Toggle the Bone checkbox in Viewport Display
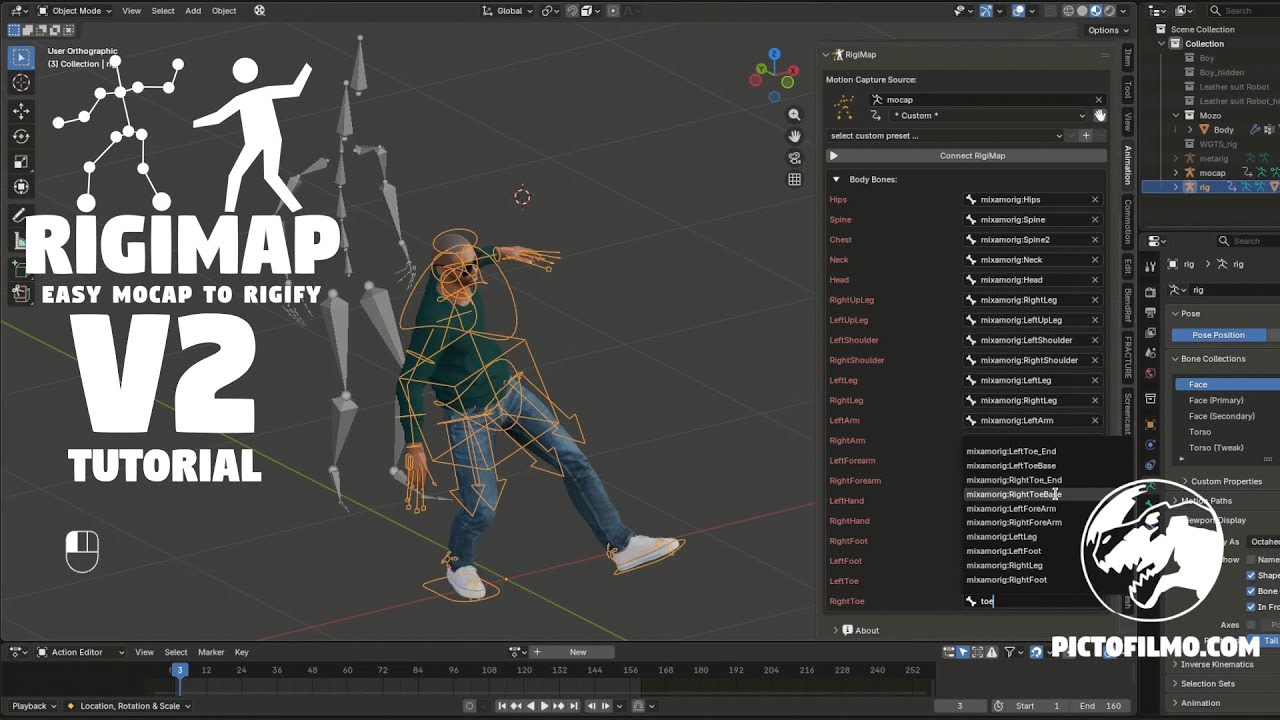Screen dimensions: 1280x720 tap(1251, 591)
